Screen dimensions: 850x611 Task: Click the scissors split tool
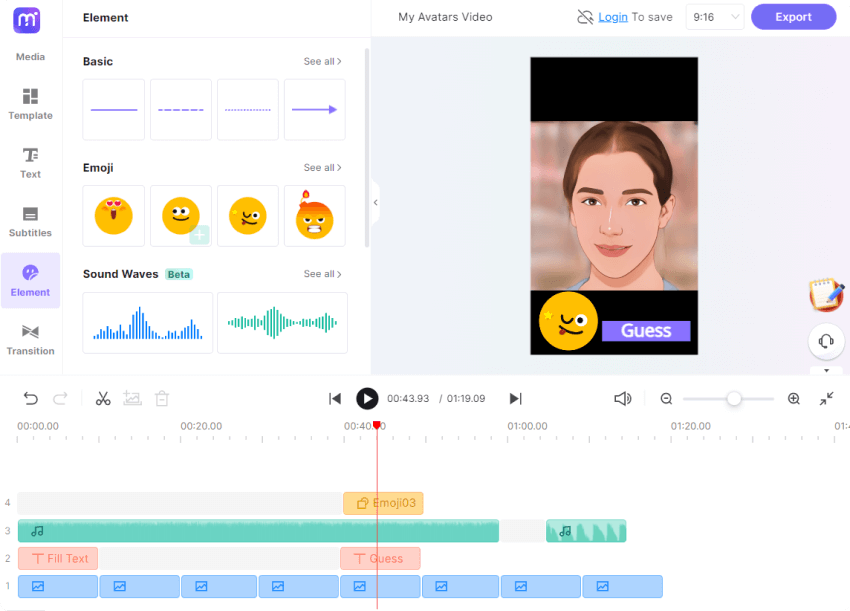[103, 399]
